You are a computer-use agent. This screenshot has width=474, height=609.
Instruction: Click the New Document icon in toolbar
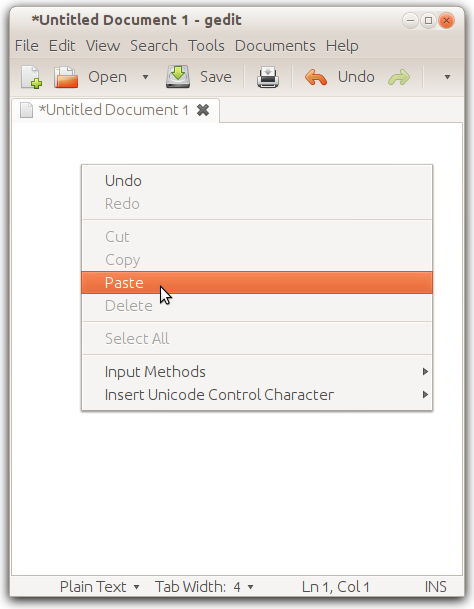(31, 77)
